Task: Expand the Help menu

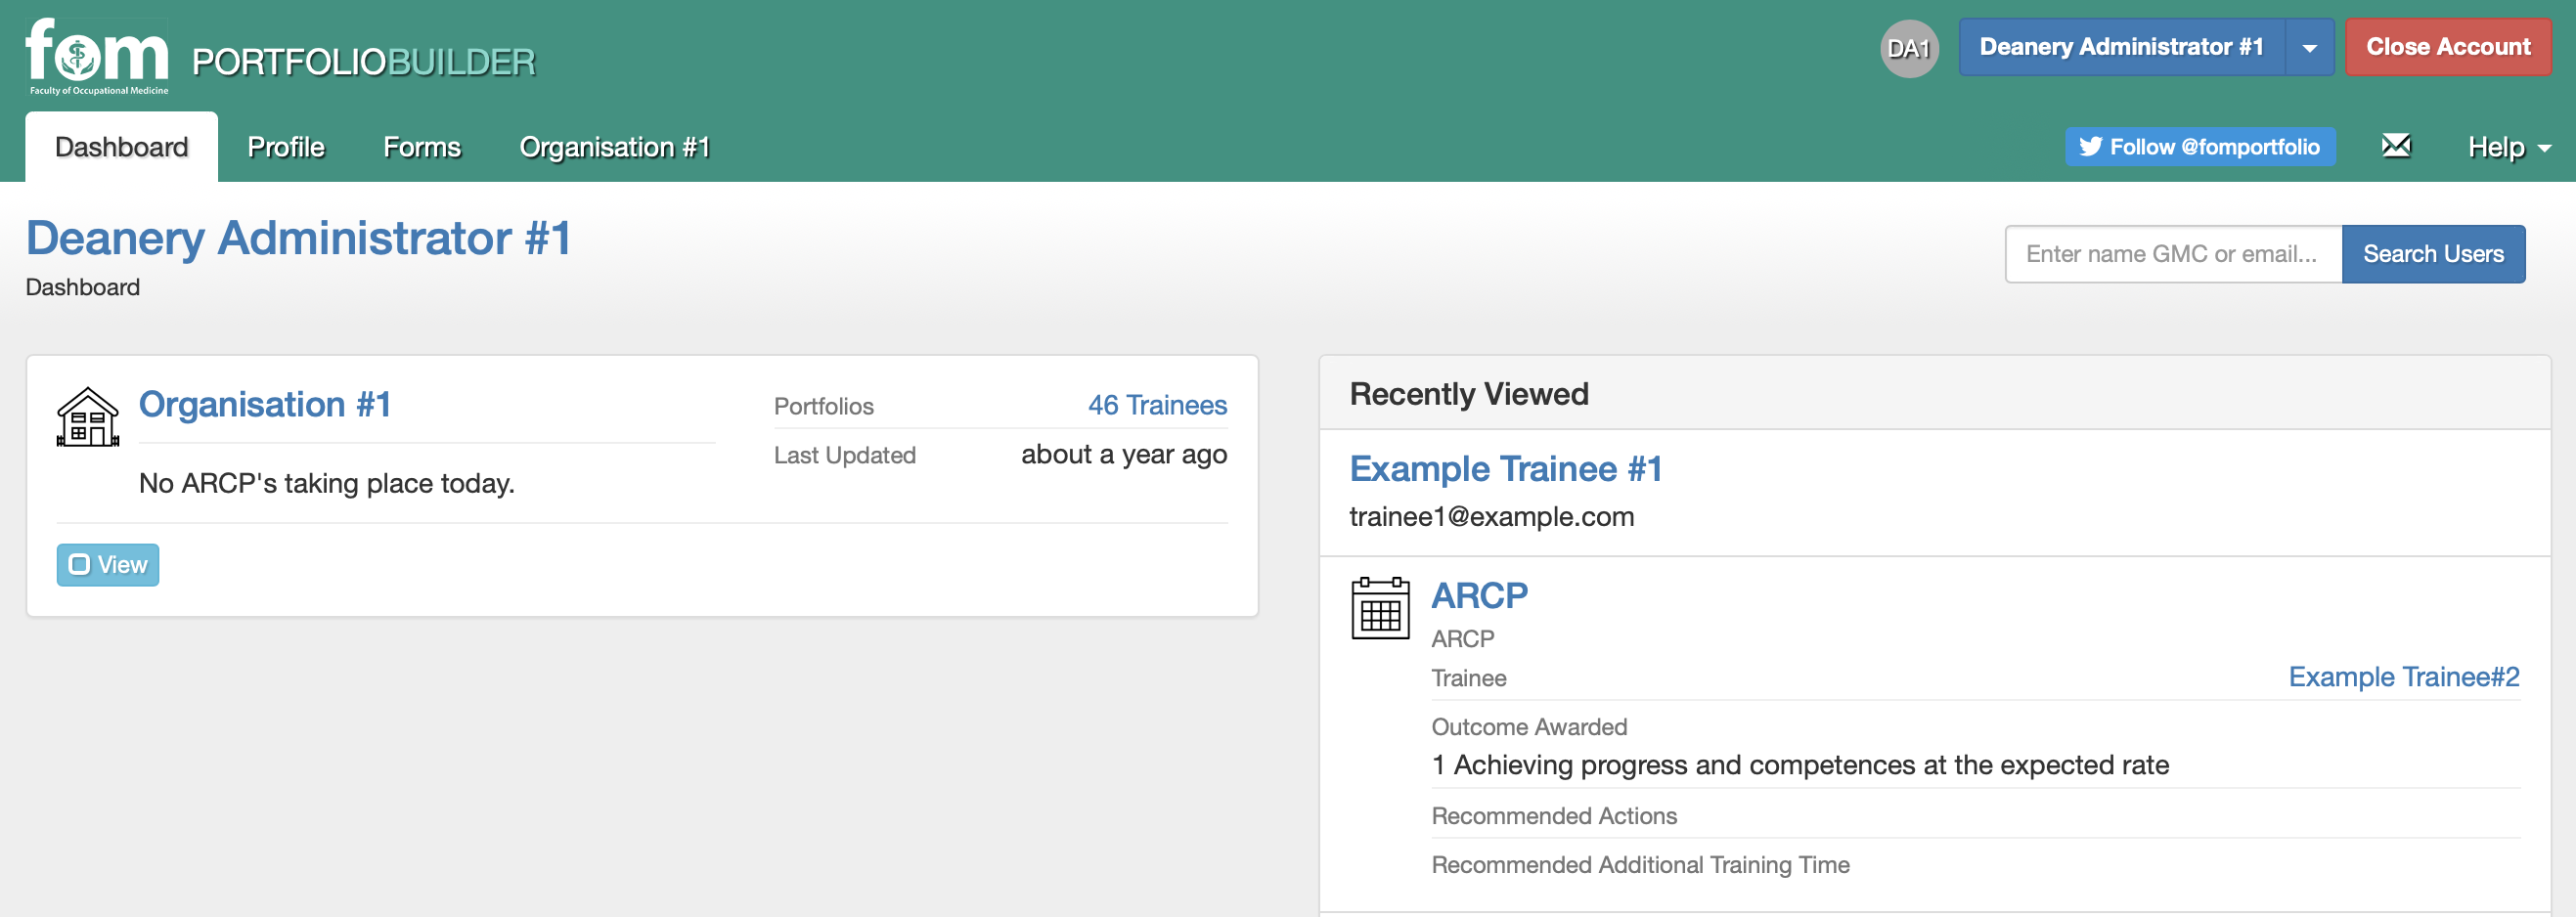Action: [2508, 147]
